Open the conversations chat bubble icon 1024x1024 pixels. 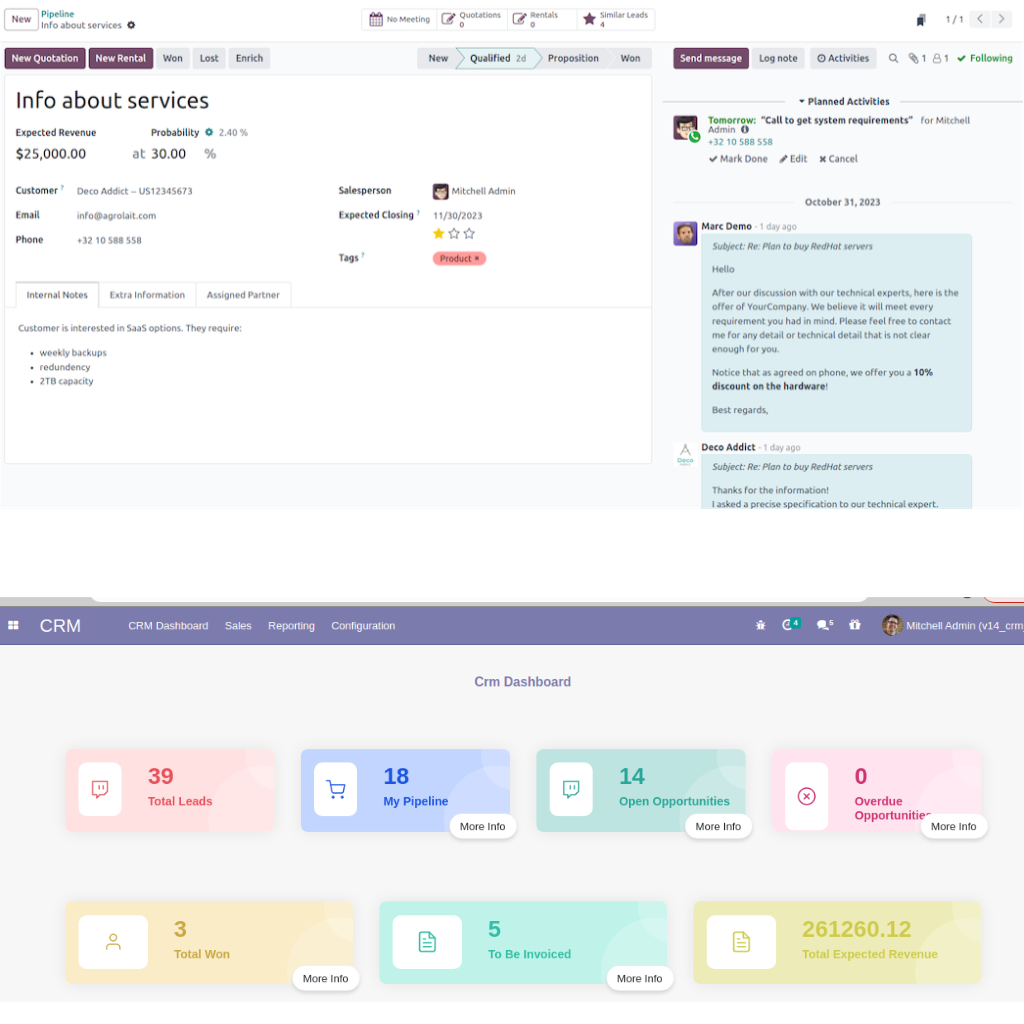coord(824,626)
